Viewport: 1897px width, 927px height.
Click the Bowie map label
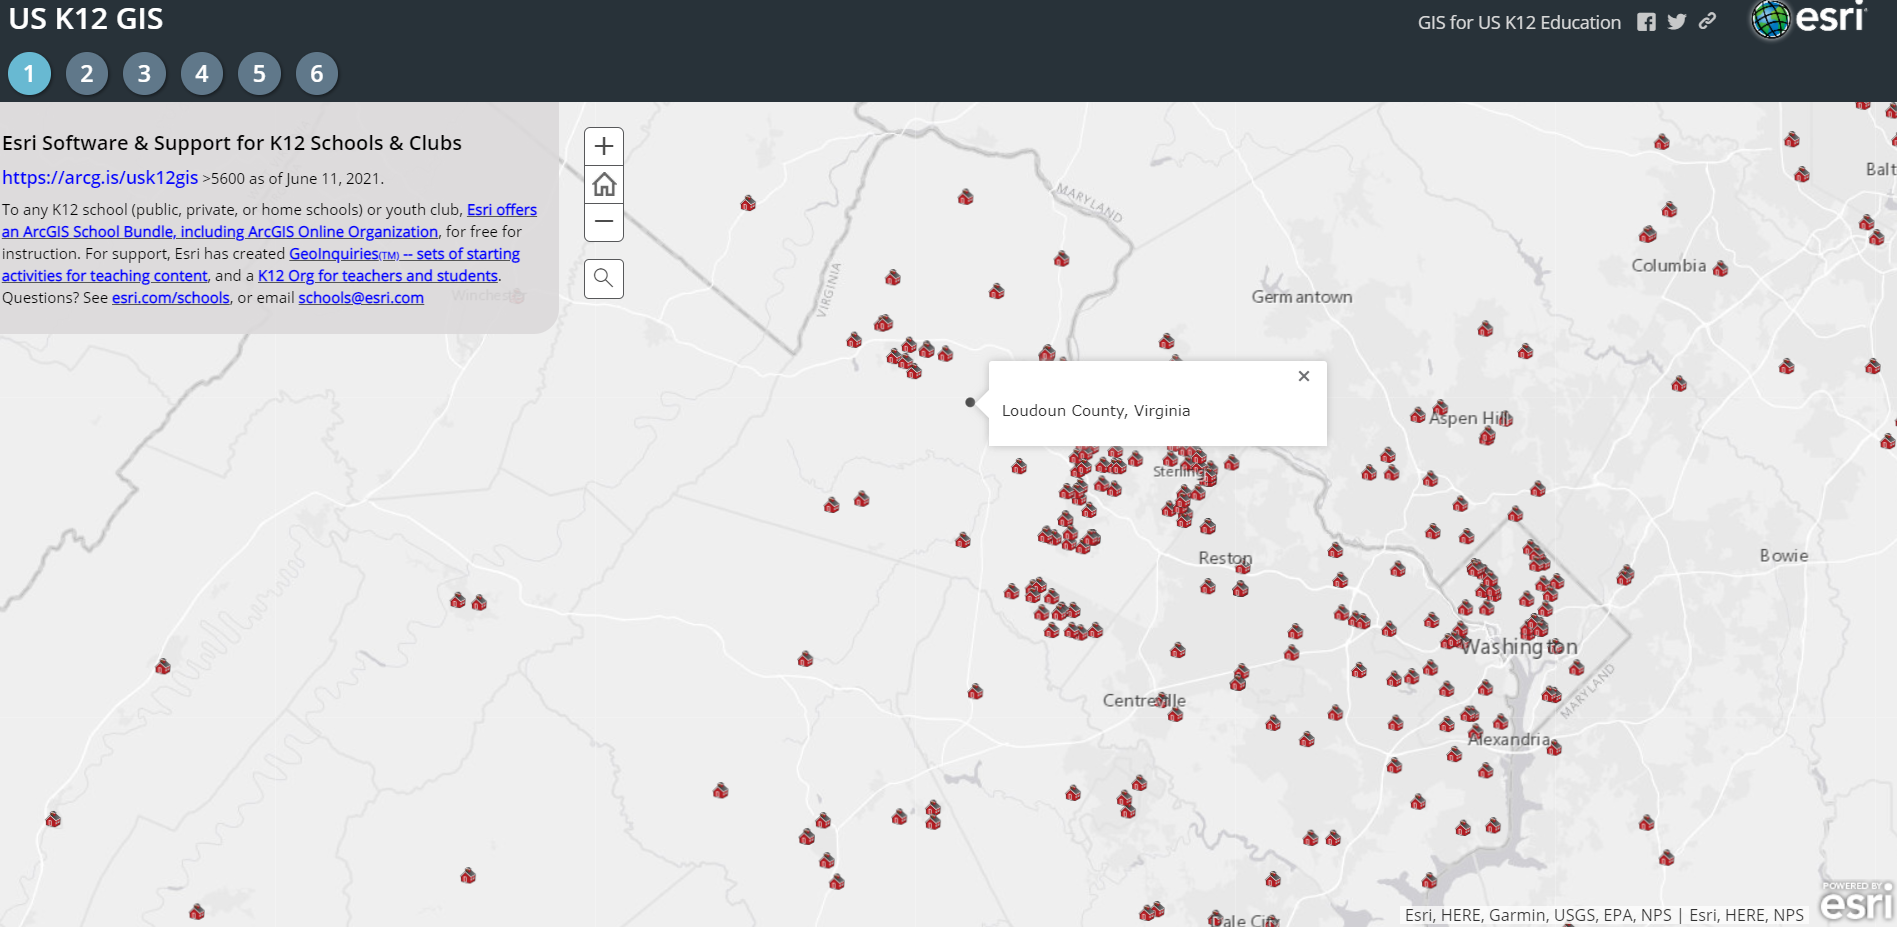[1784, 556]
